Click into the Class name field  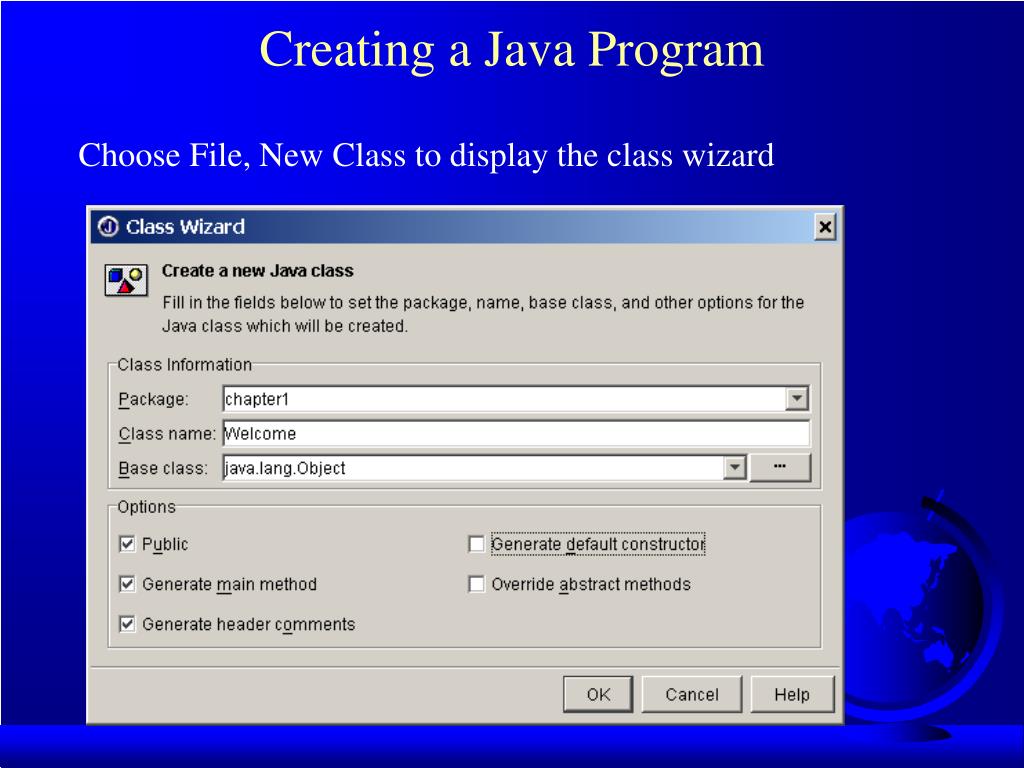(516, 434)
